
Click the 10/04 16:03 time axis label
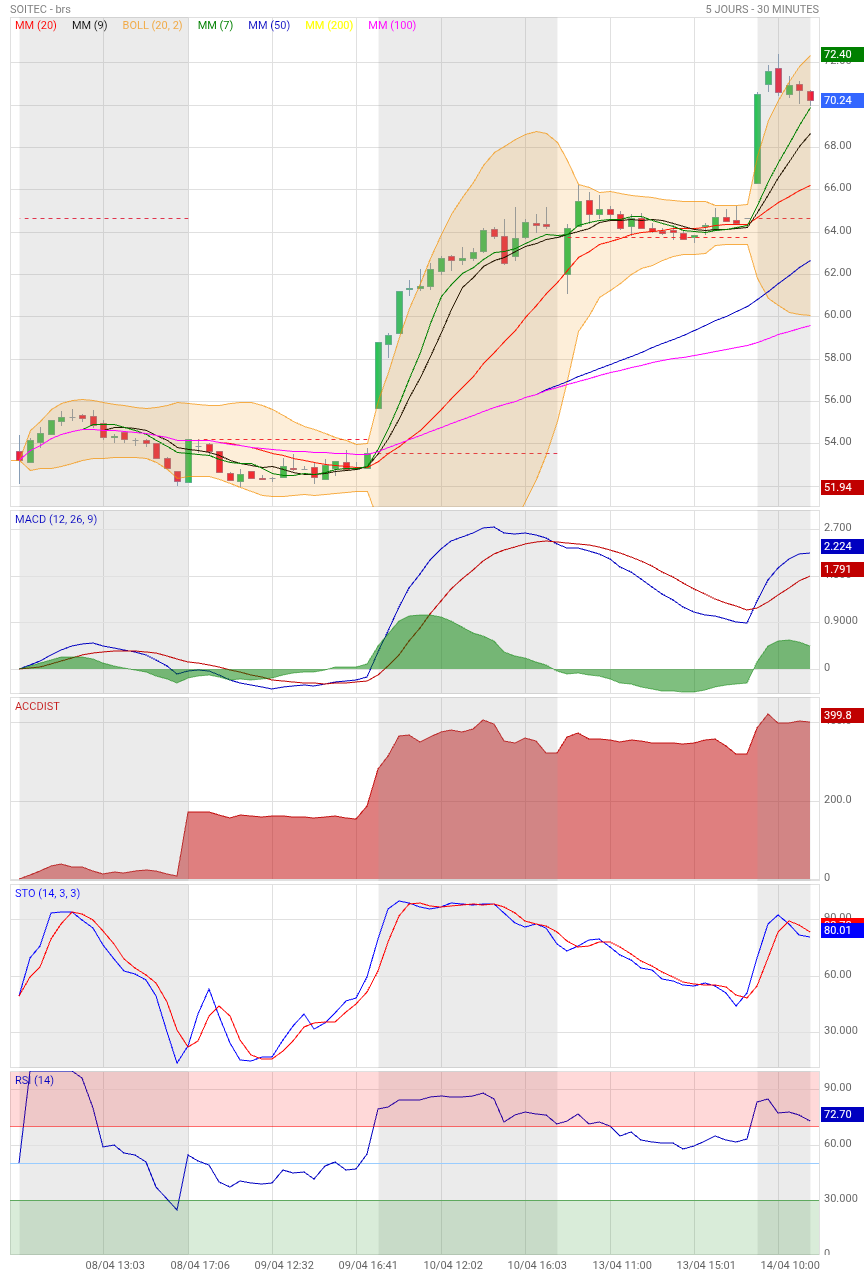pos(537,1265)
